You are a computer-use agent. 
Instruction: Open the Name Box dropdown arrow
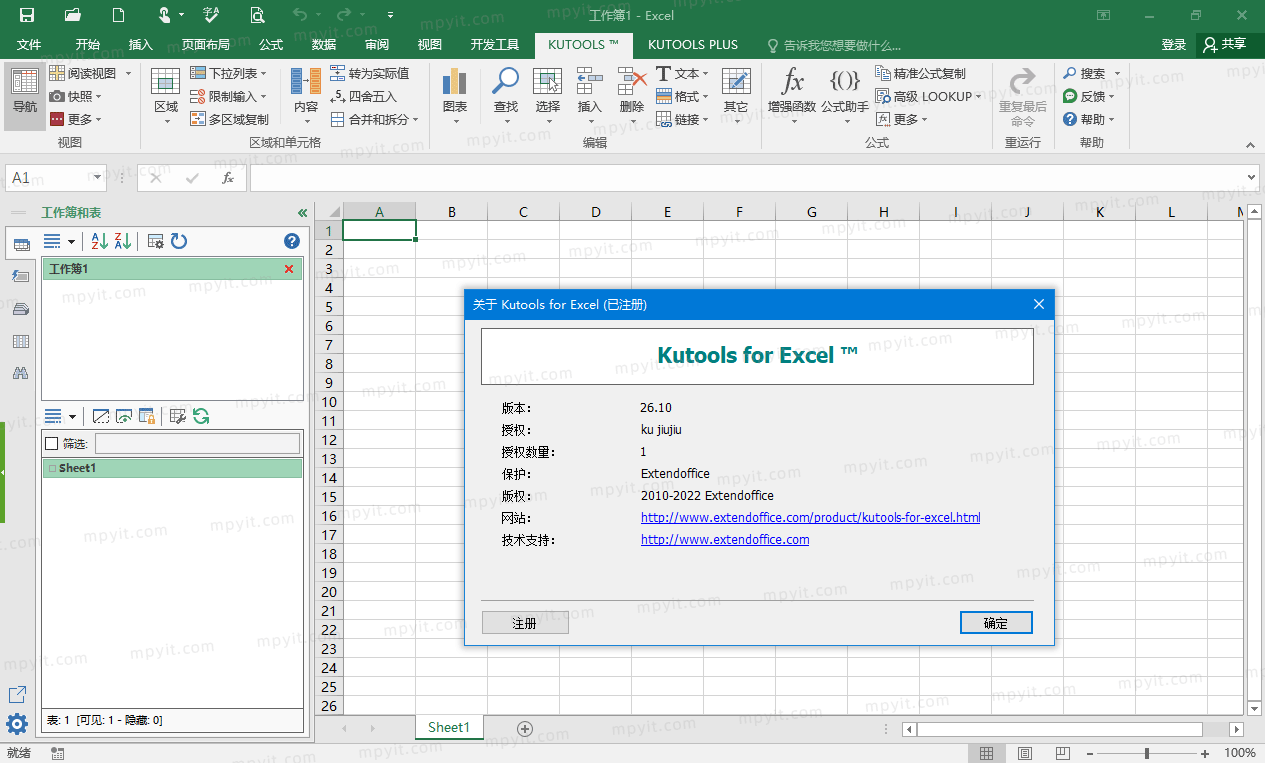click(97, 178)
